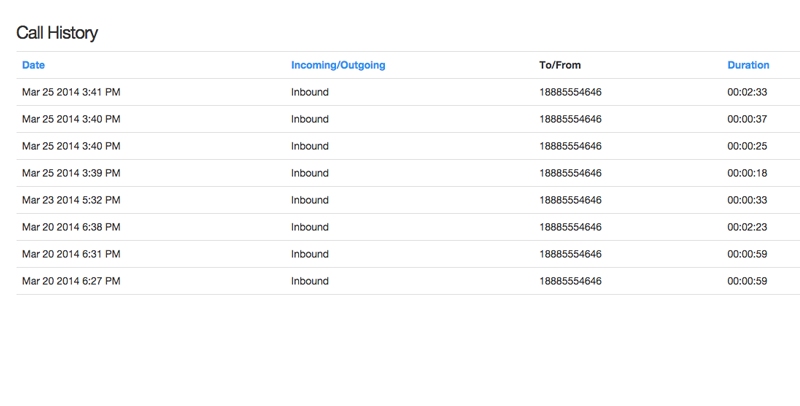Image resolution: width=800 pixels, height=406 pixels.
Task: Select the date Mar 25 2014 3:41 PM
Action: (x=71, y=92)
